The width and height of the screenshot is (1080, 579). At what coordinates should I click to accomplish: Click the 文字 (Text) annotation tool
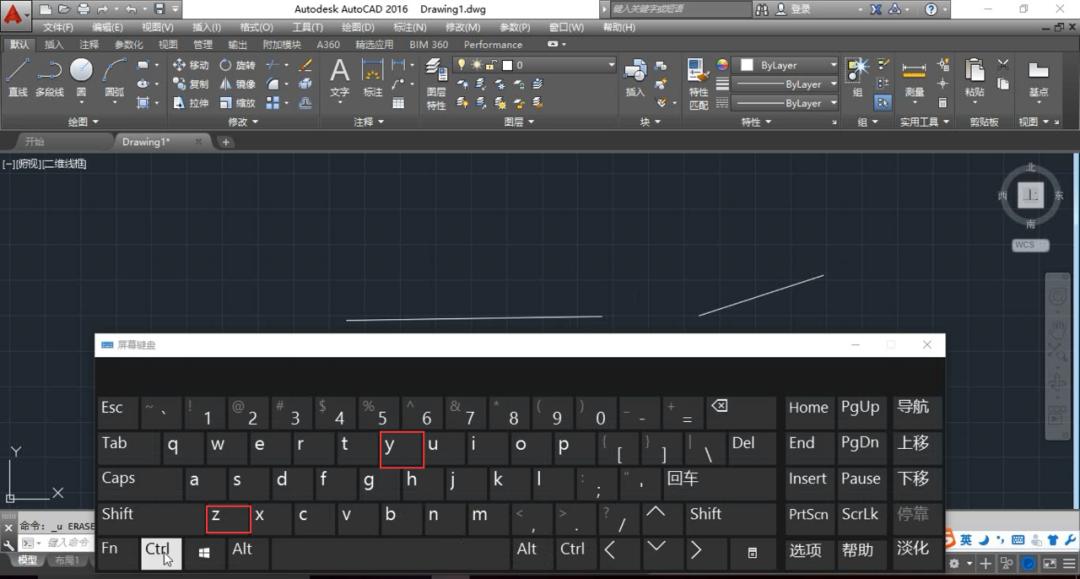(340, 78)
